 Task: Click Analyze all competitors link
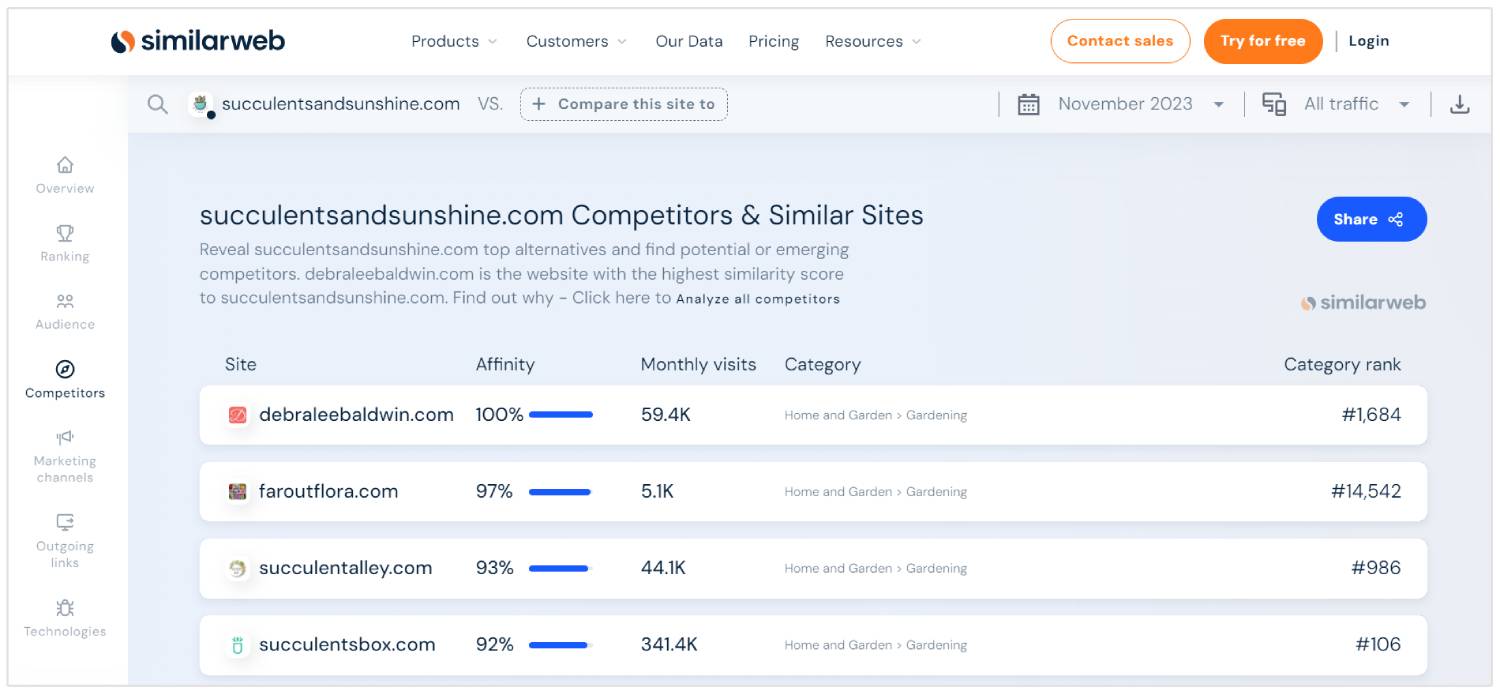tap(758, 299)
